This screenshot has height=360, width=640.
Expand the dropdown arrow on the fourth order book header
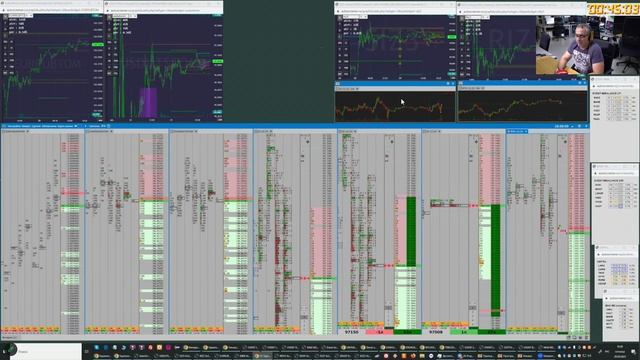(271, 131)
